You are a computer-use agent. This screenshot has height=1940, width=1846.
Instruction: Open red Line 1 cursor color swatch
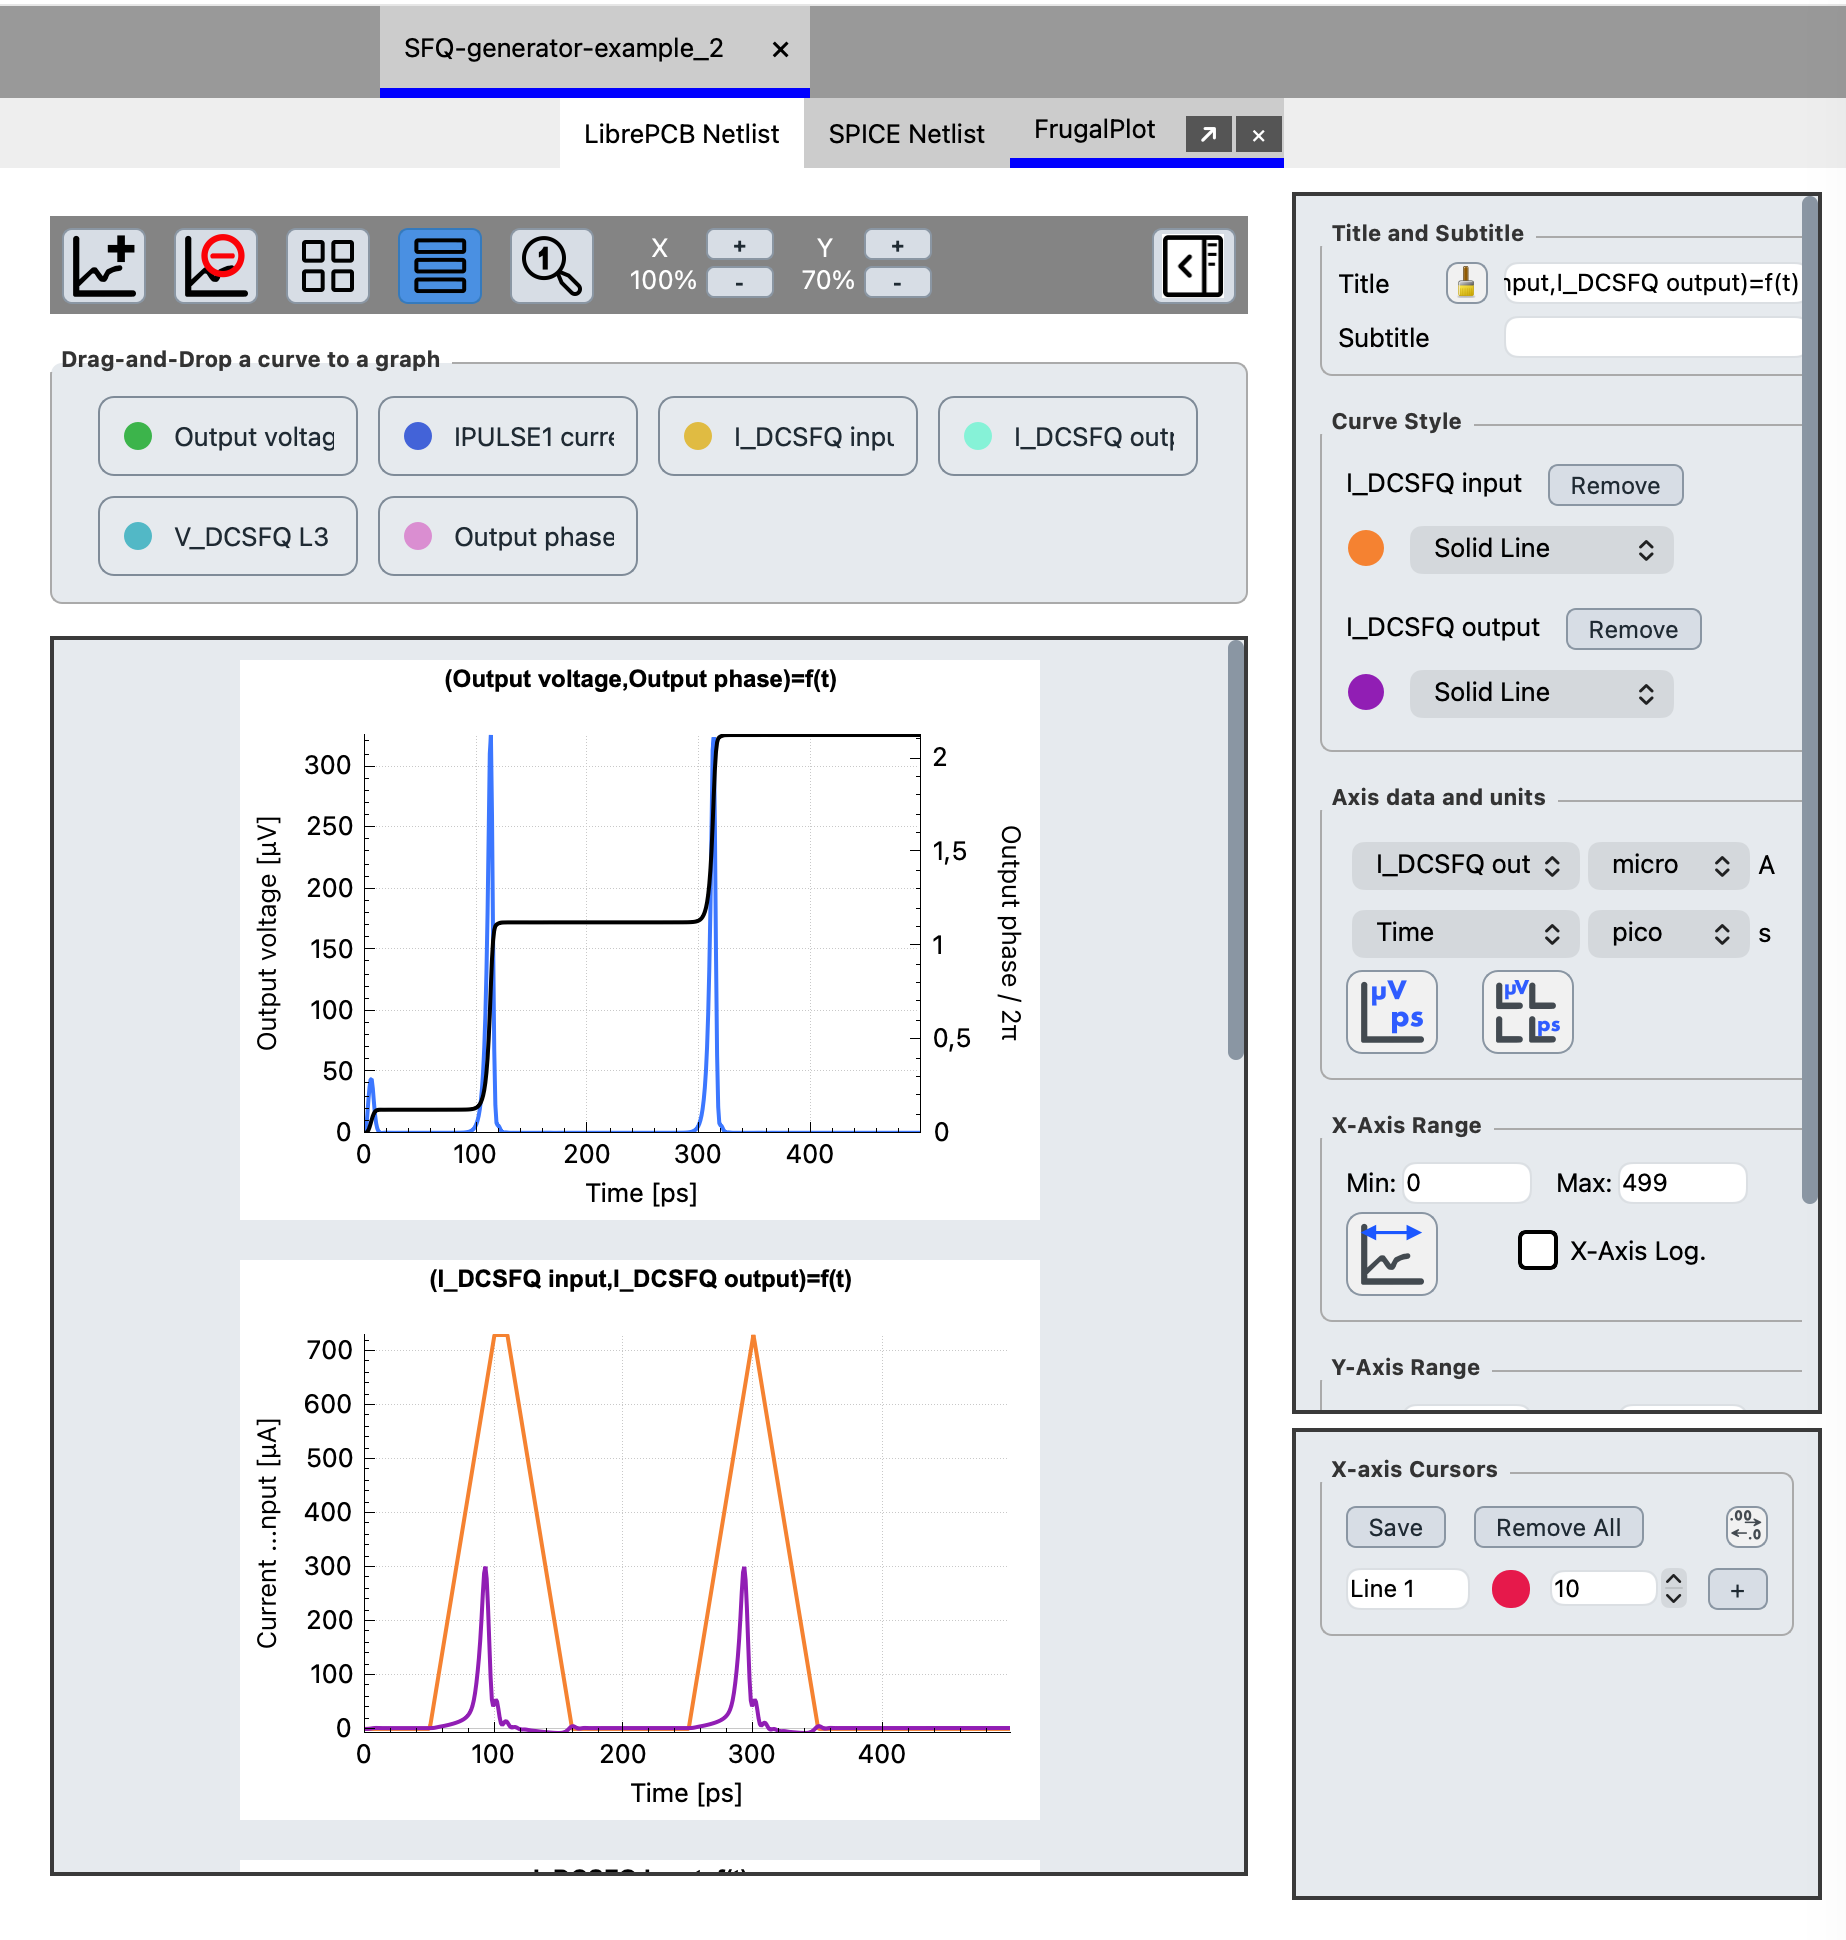[x=1511, y=1588]
